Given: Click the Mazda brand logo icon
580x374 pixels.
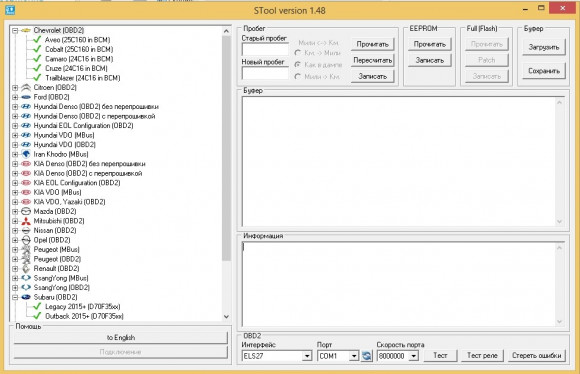Looking at the screenshot, I should point(26,212).
